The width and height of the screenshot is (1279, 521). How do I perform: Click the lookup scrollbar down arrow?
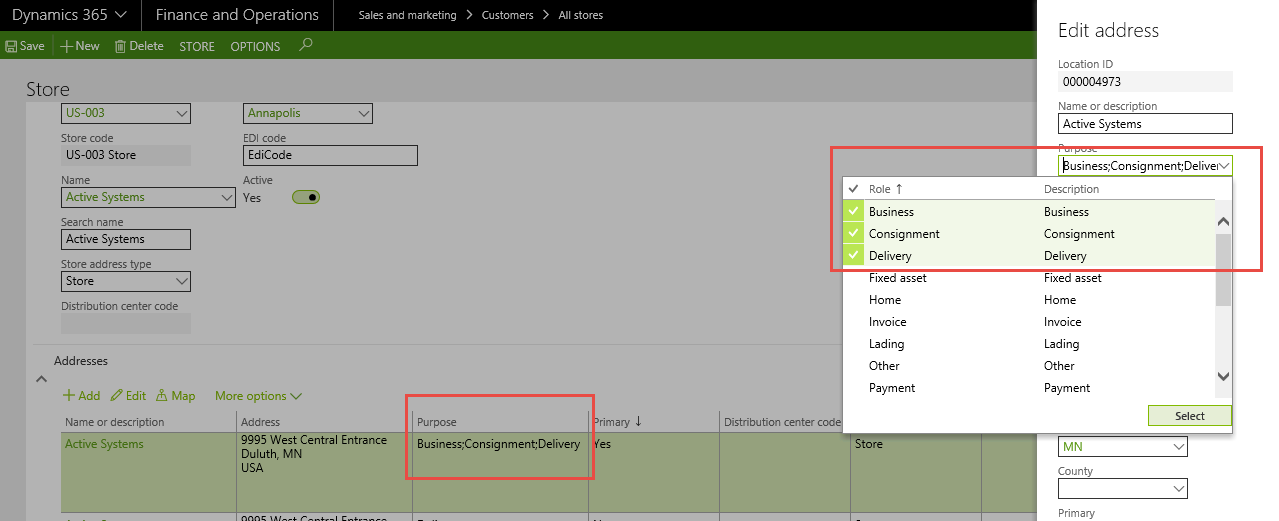tap(1223, 376)
